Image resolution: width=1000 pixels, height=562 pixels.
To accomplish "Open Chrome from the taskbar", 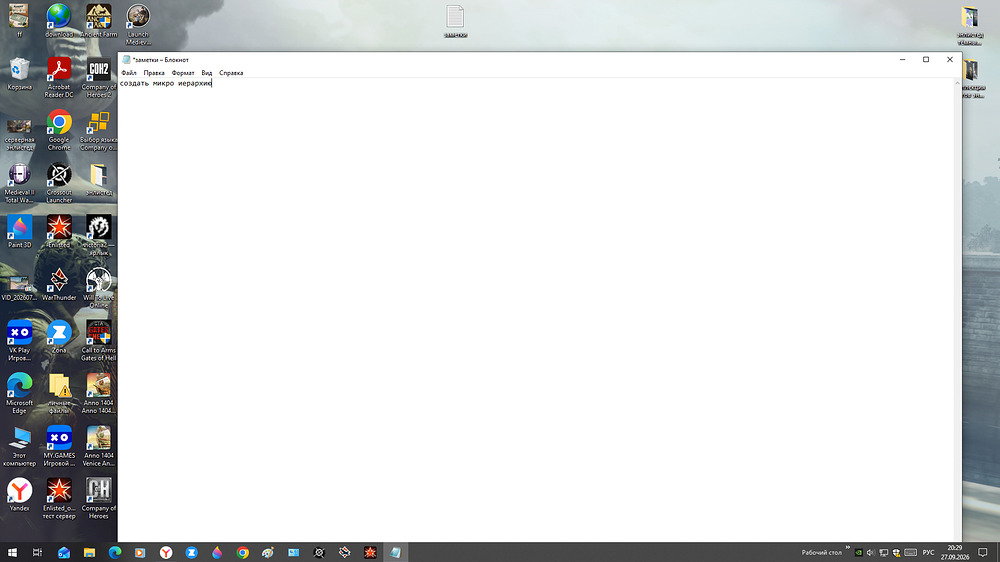I will [x=242, y=552].
